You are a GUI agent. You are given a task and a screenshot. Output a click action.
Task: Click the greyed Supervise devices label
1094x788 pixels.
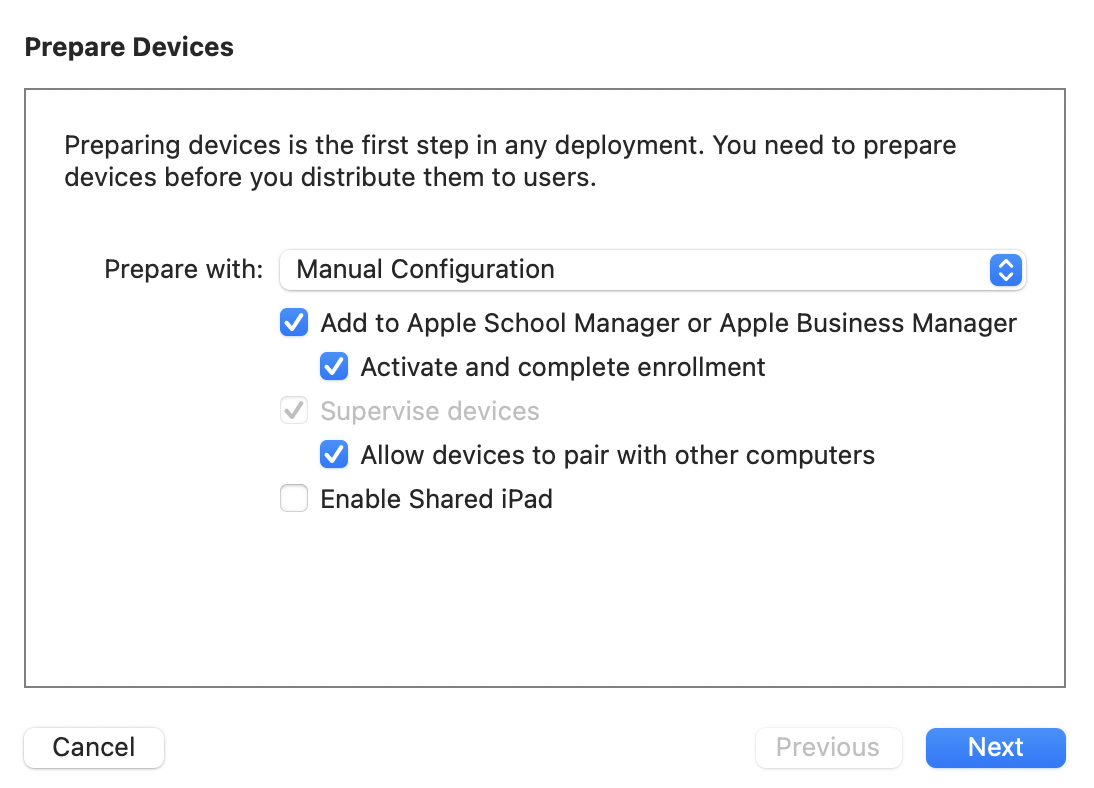point(429,411)
